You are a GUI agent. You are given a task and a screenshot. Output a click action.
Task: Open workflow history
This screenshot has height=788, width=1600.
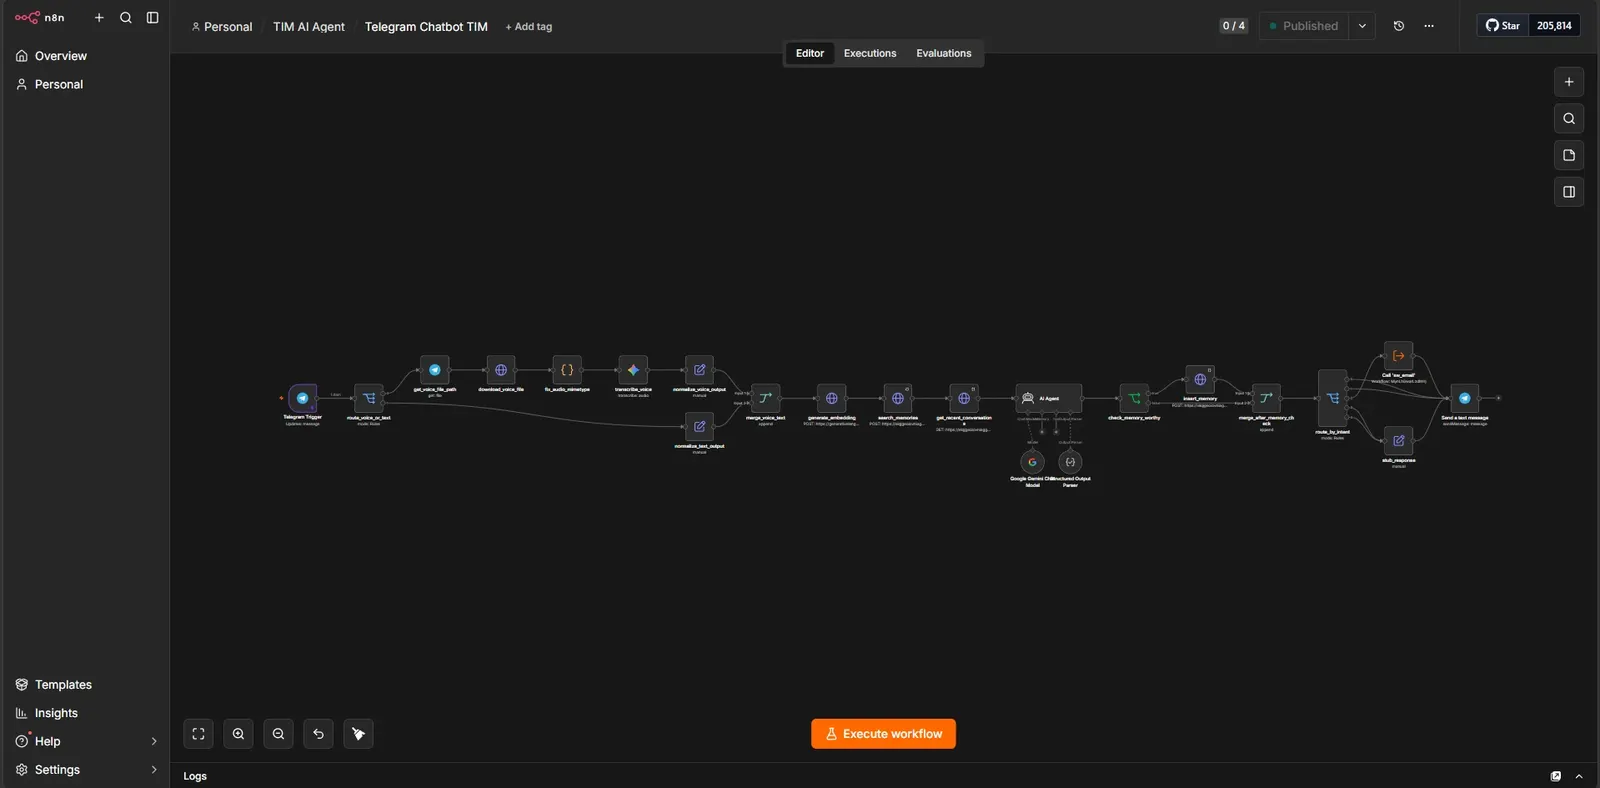pos(1399,26)
